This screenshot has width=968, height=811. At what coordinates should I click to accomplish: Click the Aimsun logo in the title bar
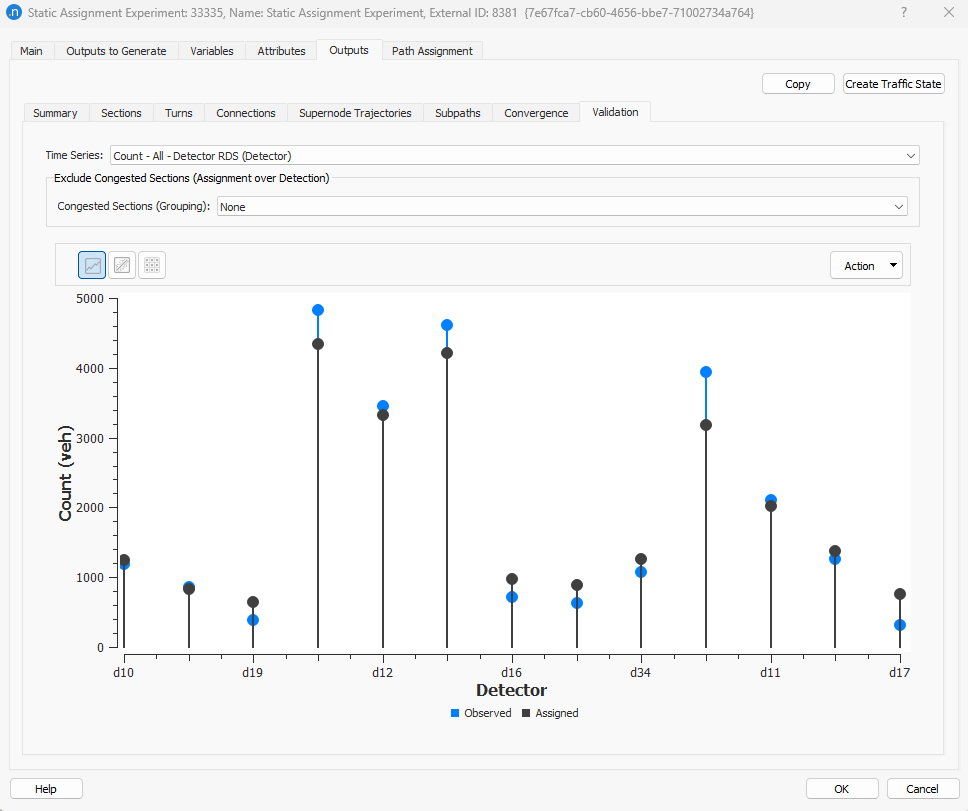14,13
